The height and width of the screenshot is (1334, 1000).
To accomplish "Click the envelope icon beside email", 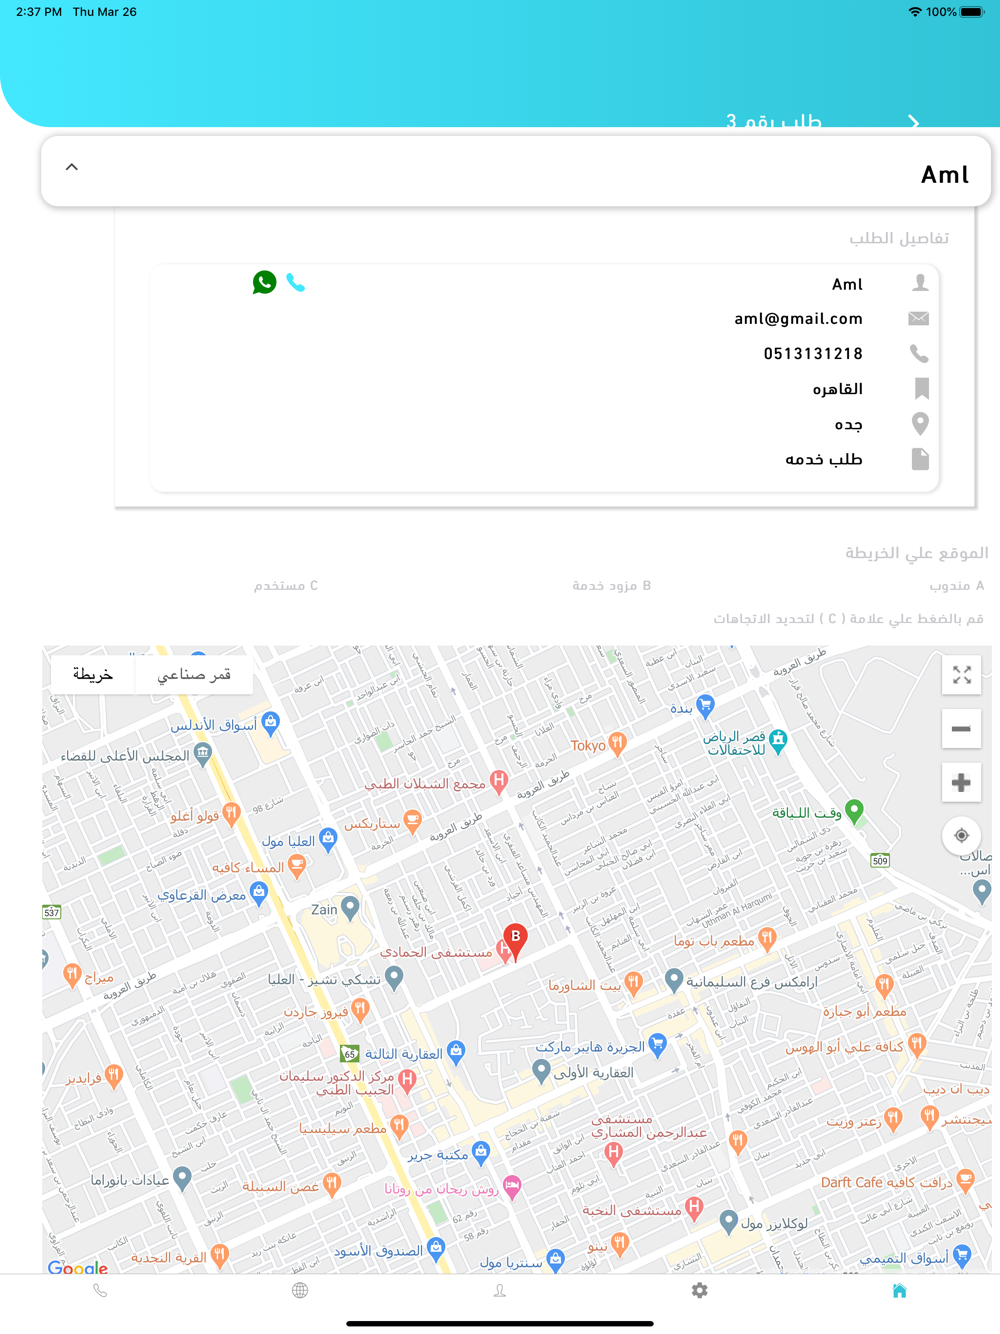I will pyautogui.click(x=919, y=318).
